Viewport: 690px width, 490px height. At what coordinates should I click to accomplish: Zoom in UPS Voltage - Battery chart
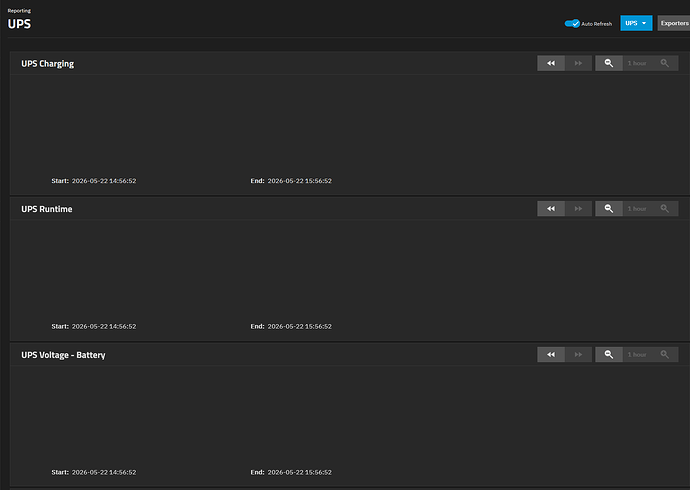coord(664,355)
